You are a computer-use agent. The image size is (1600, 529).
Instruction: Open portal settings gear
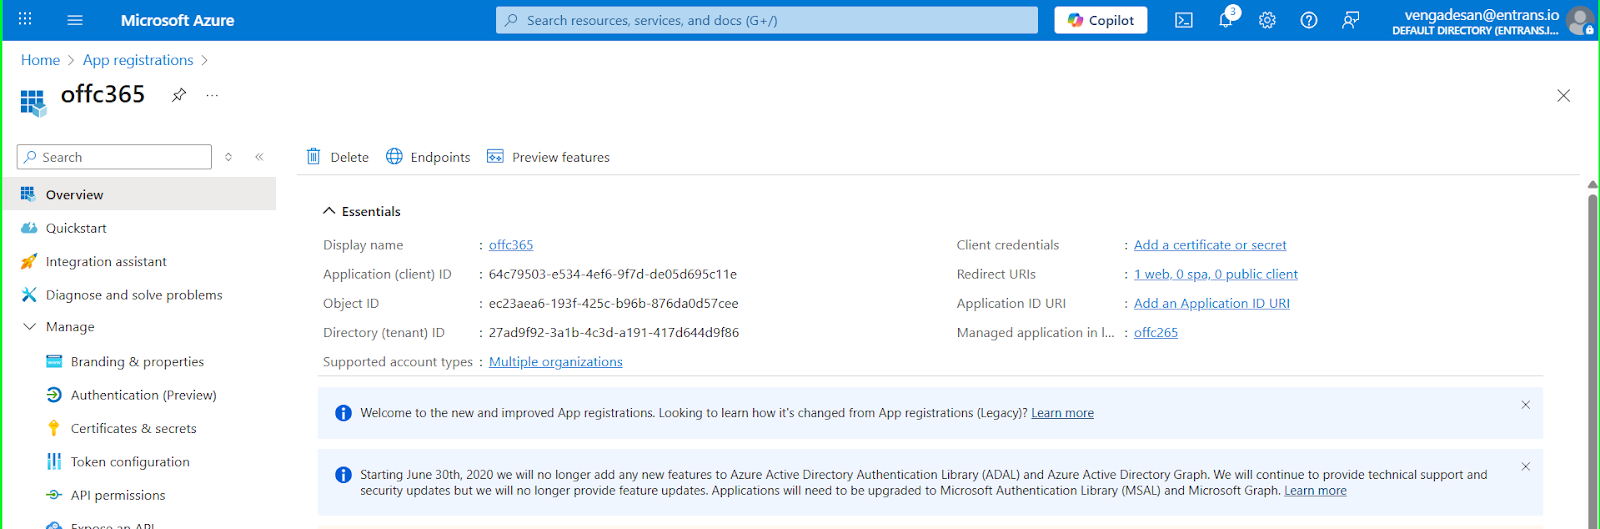pos(1267,20)
